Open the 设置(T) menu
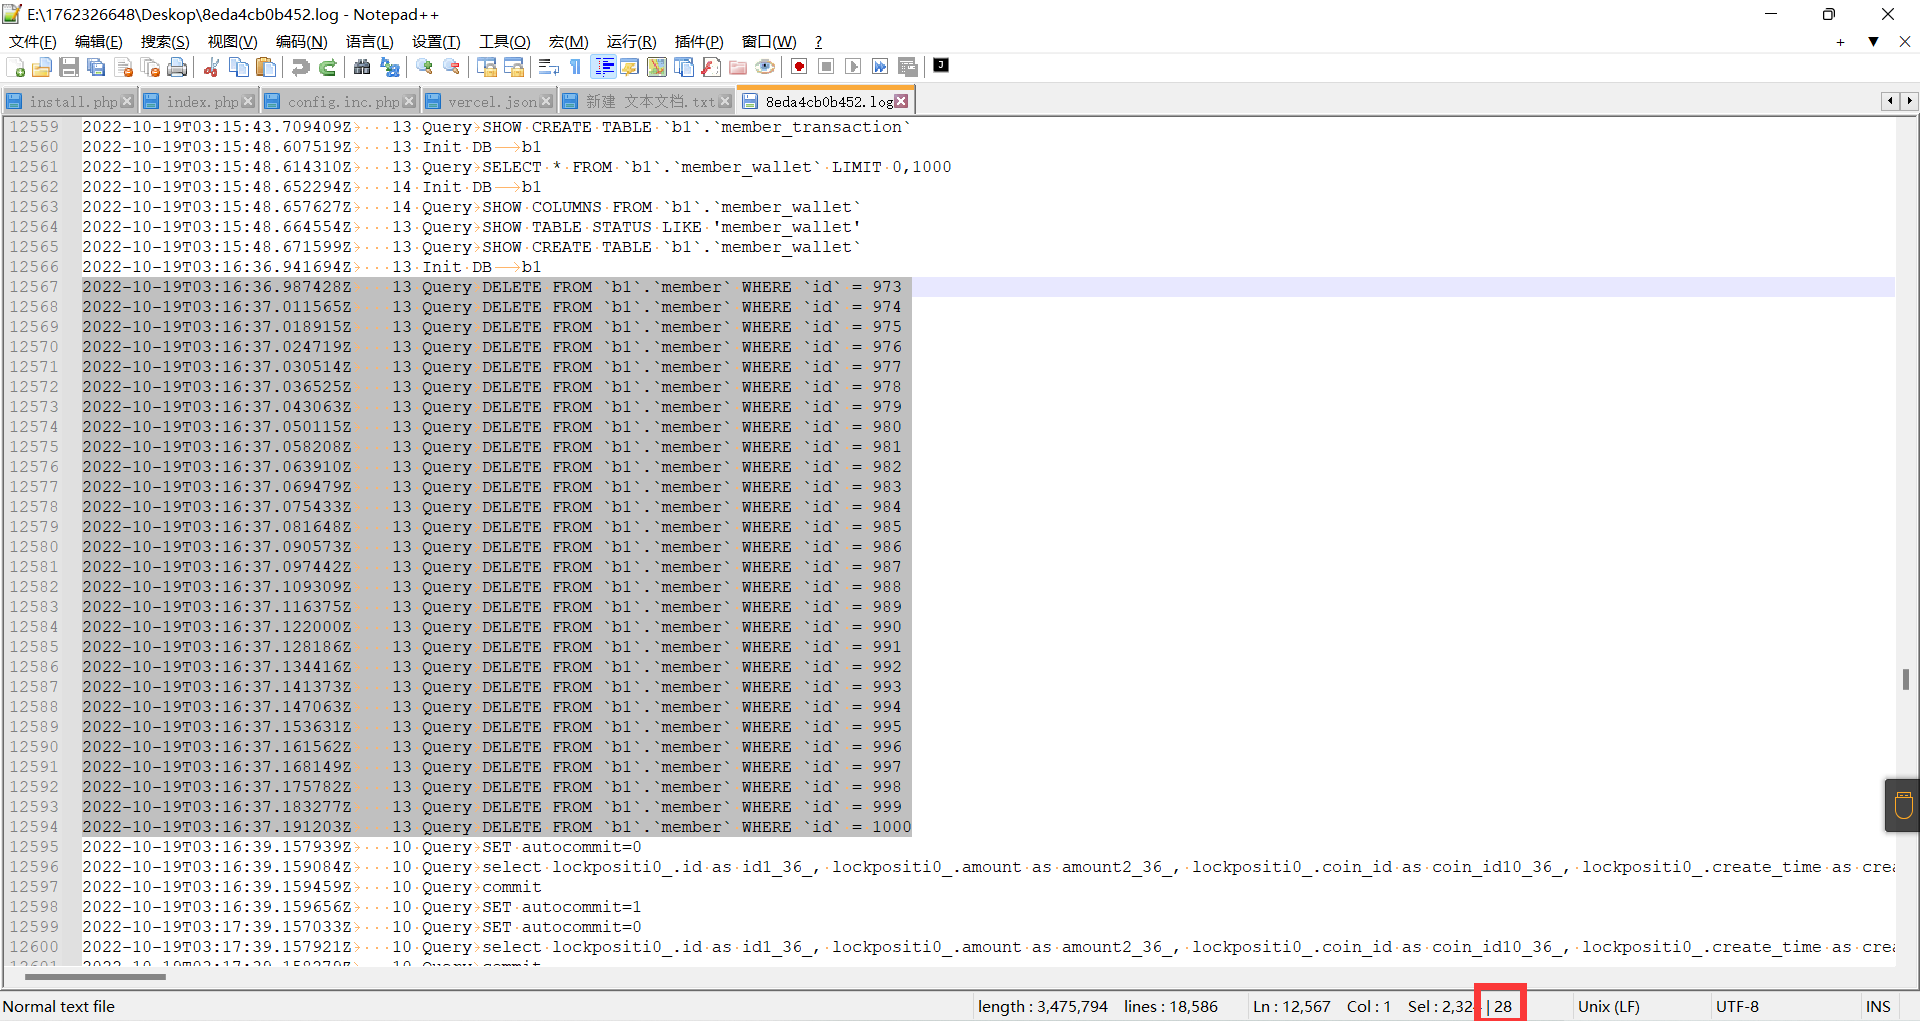Screen dimensions: 1920x1021 click(x=436, y=42)
